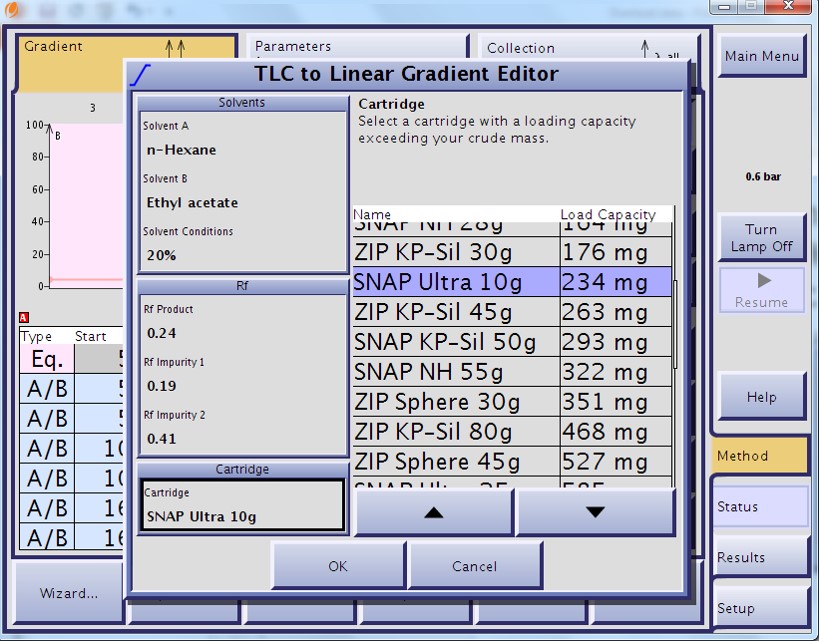Click the Cartridge field showing SNAP Ultra 10g
The image size is (819, 641).
[243, 505]
